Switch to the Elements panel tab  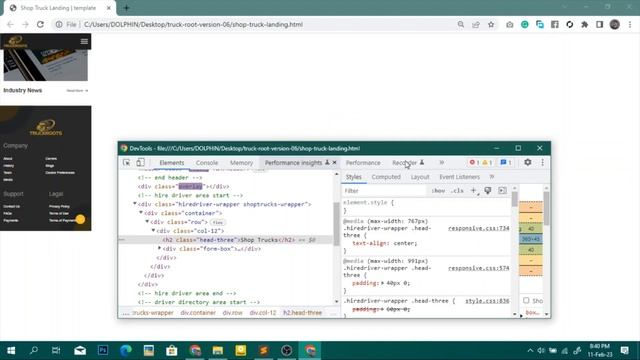(172, 163)
